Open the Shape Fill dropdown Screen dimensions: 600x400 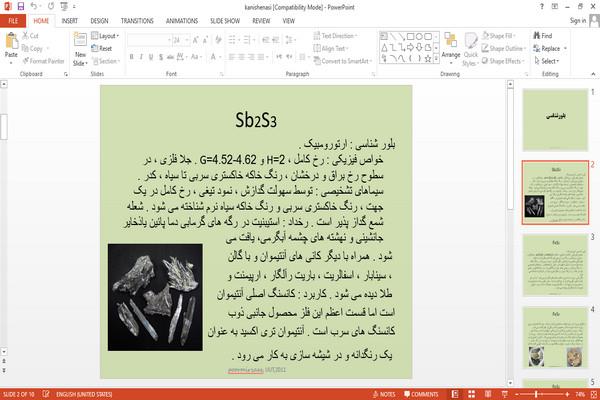tap(499, 36)
